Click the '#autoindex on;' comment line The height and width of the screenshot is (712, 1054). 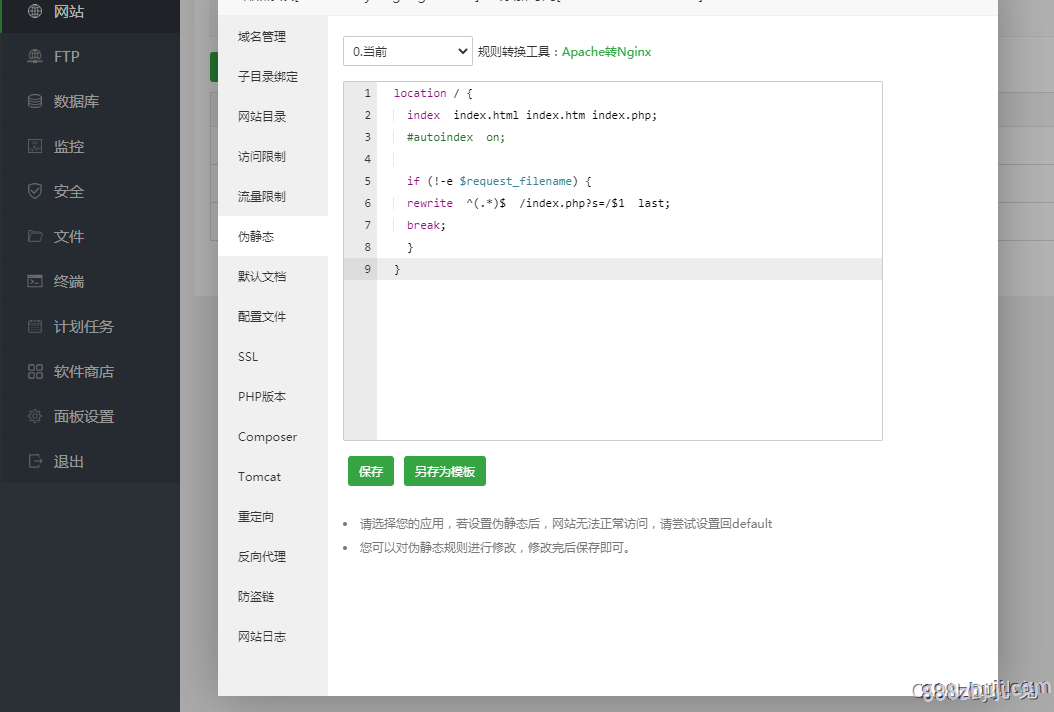tap(455, 137)
